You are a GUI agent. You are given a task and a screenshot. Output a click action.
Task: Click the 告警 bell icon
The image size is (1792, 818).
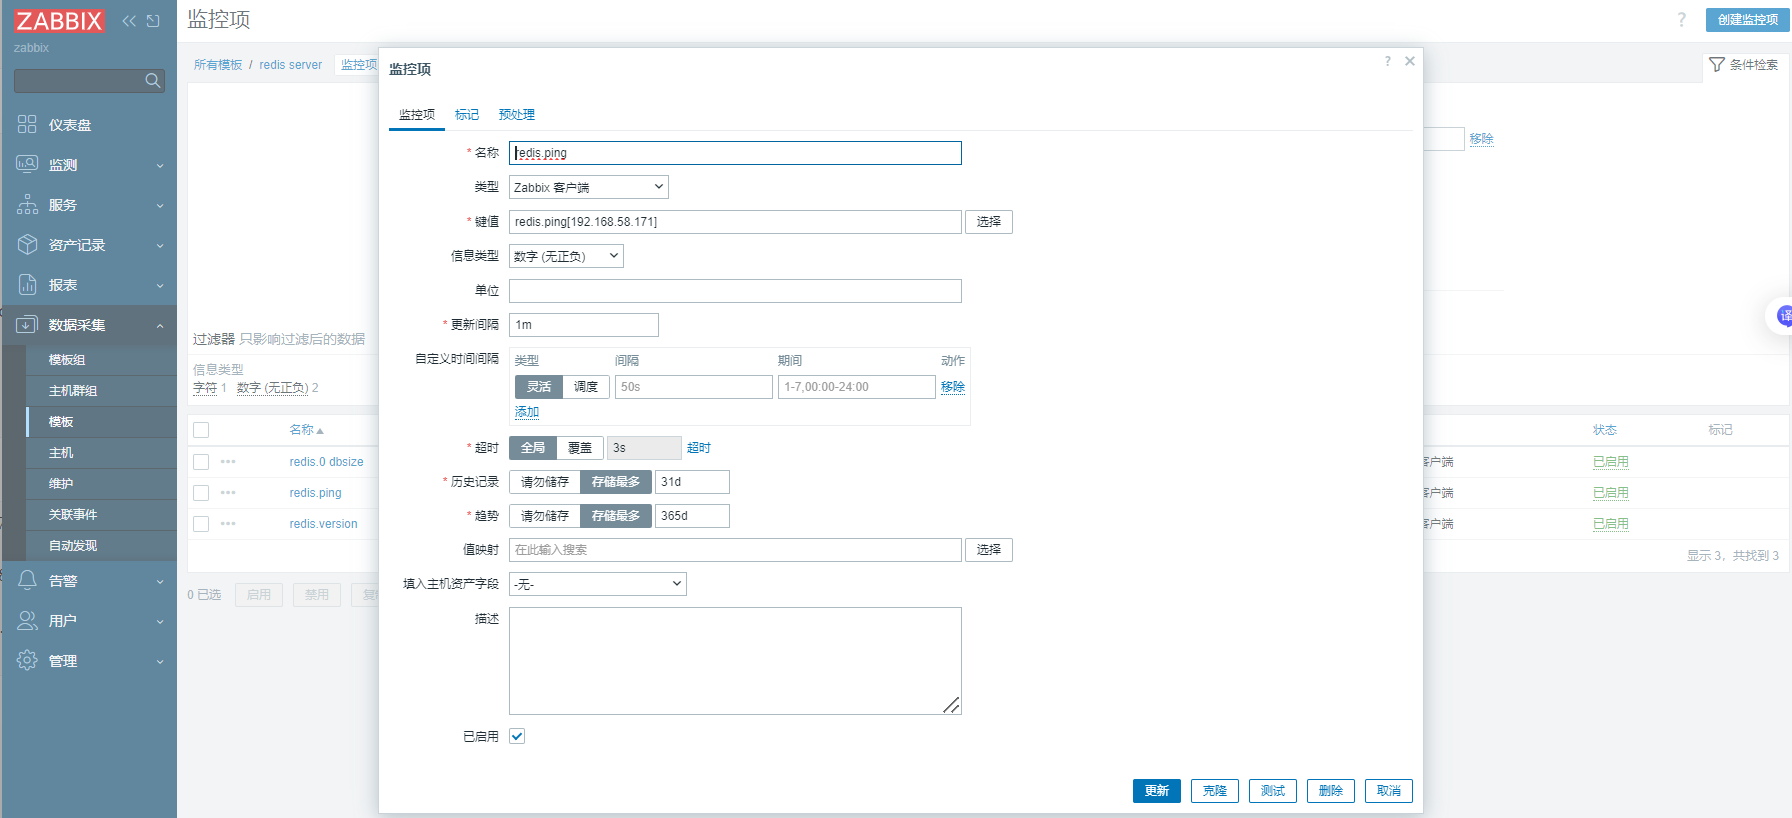27,580
